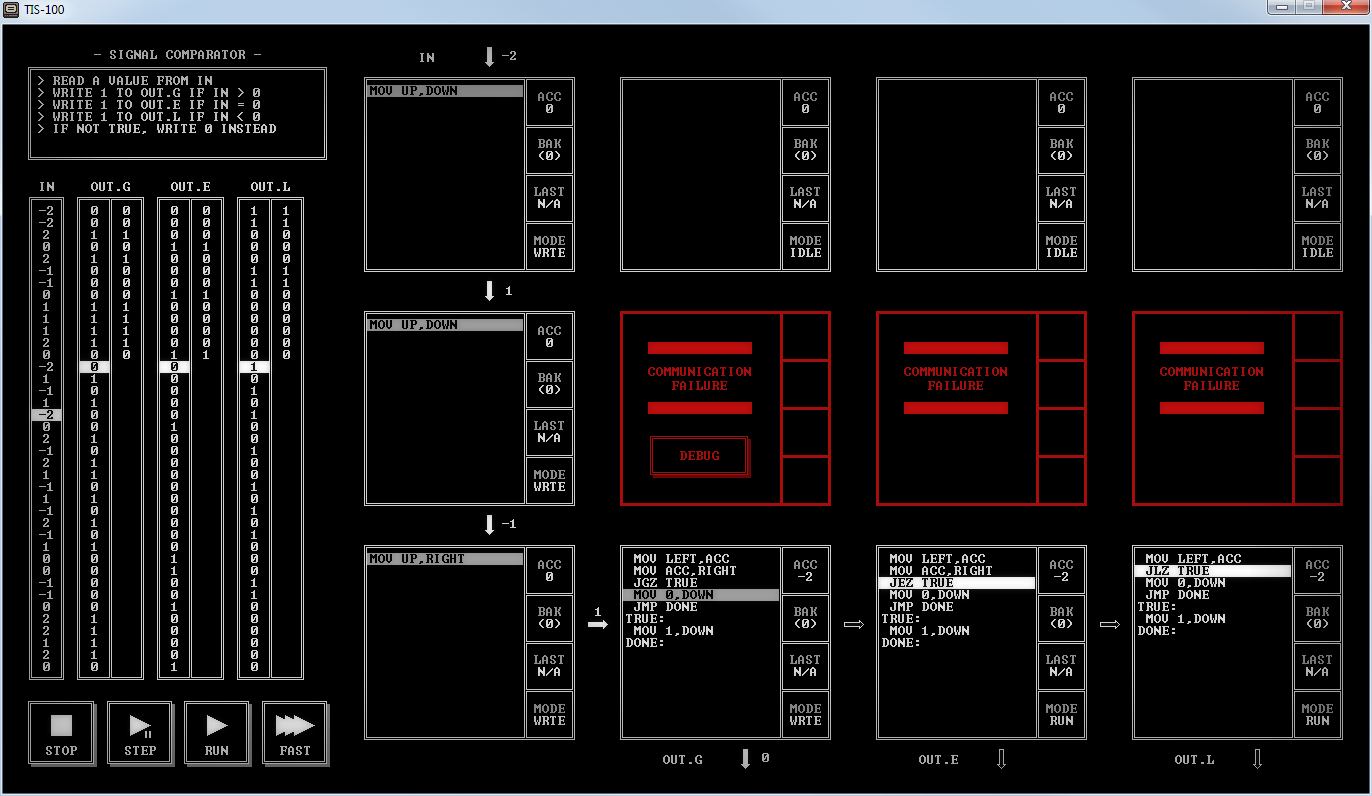Viewport: 1372px width, 796px height.
Task: Click the TRUE: label in the JLZ node
Action: (1157, 607)
